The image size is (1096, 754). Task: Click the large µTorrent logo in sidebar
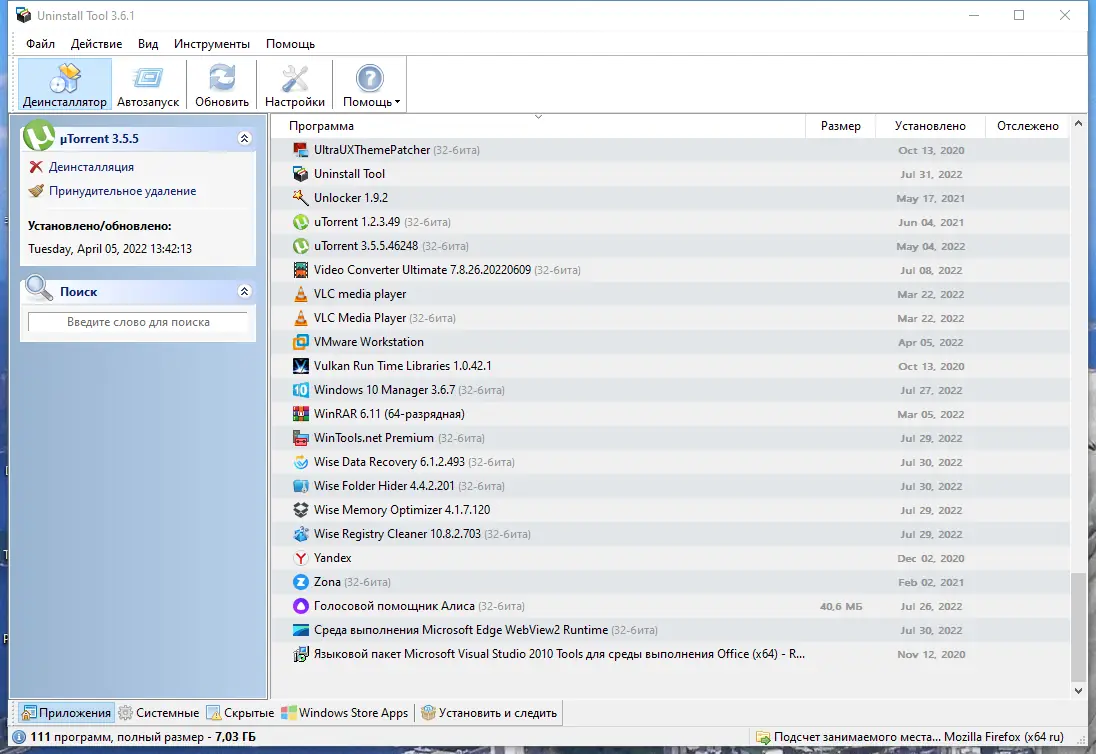[x=38, y=135]
